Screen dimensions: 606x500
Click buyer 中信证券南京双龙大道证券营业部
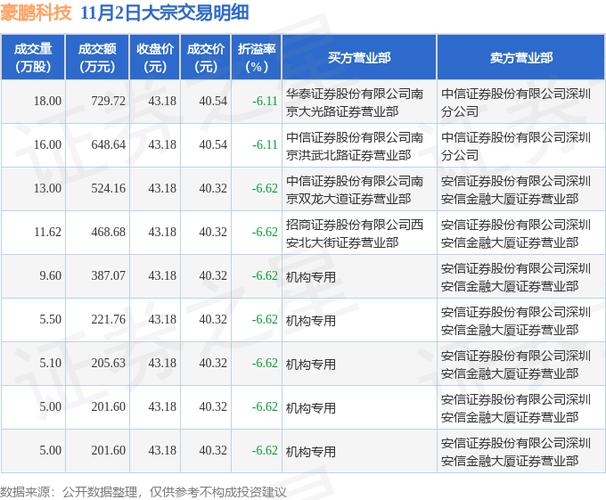tap(354, 190)
